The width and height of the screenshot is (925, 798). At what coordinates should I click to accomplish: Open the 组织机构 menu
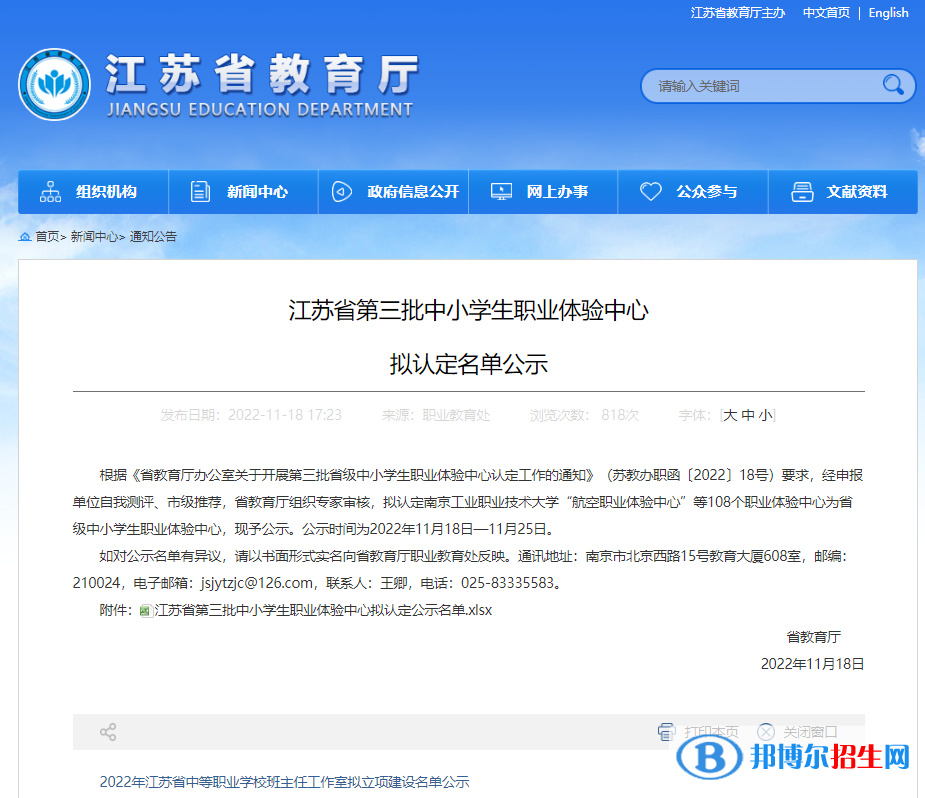click(x=93, y=192)
